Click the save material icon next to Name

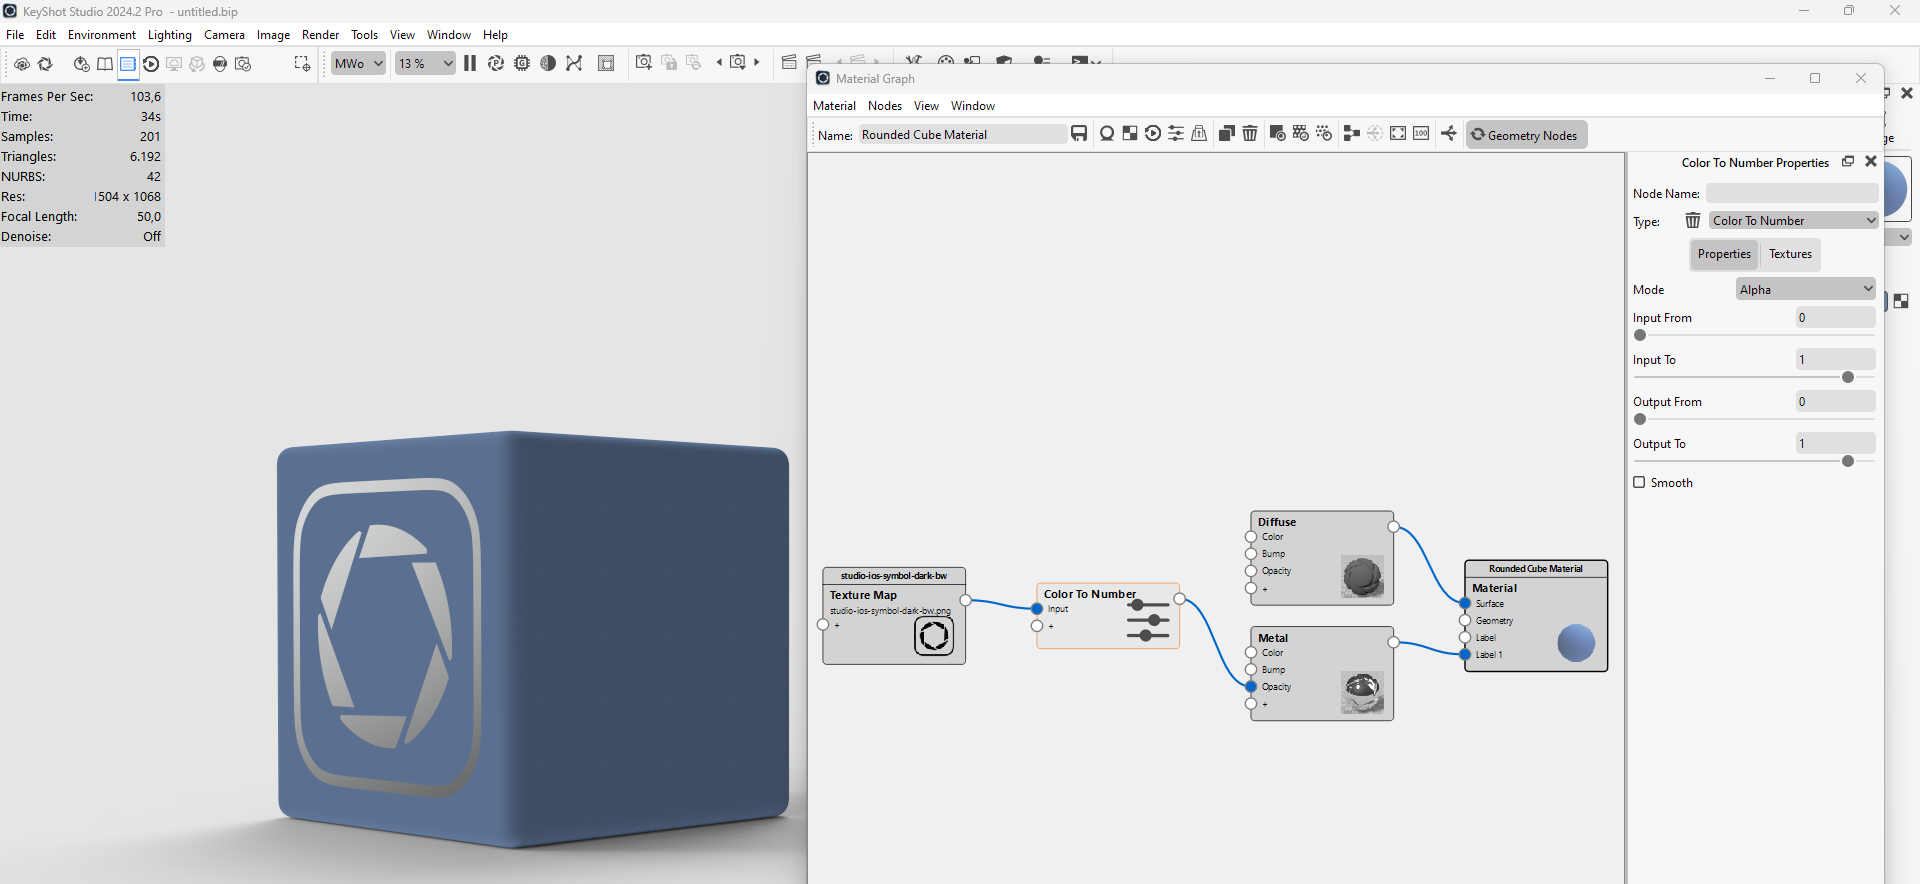pos(1079,134)
